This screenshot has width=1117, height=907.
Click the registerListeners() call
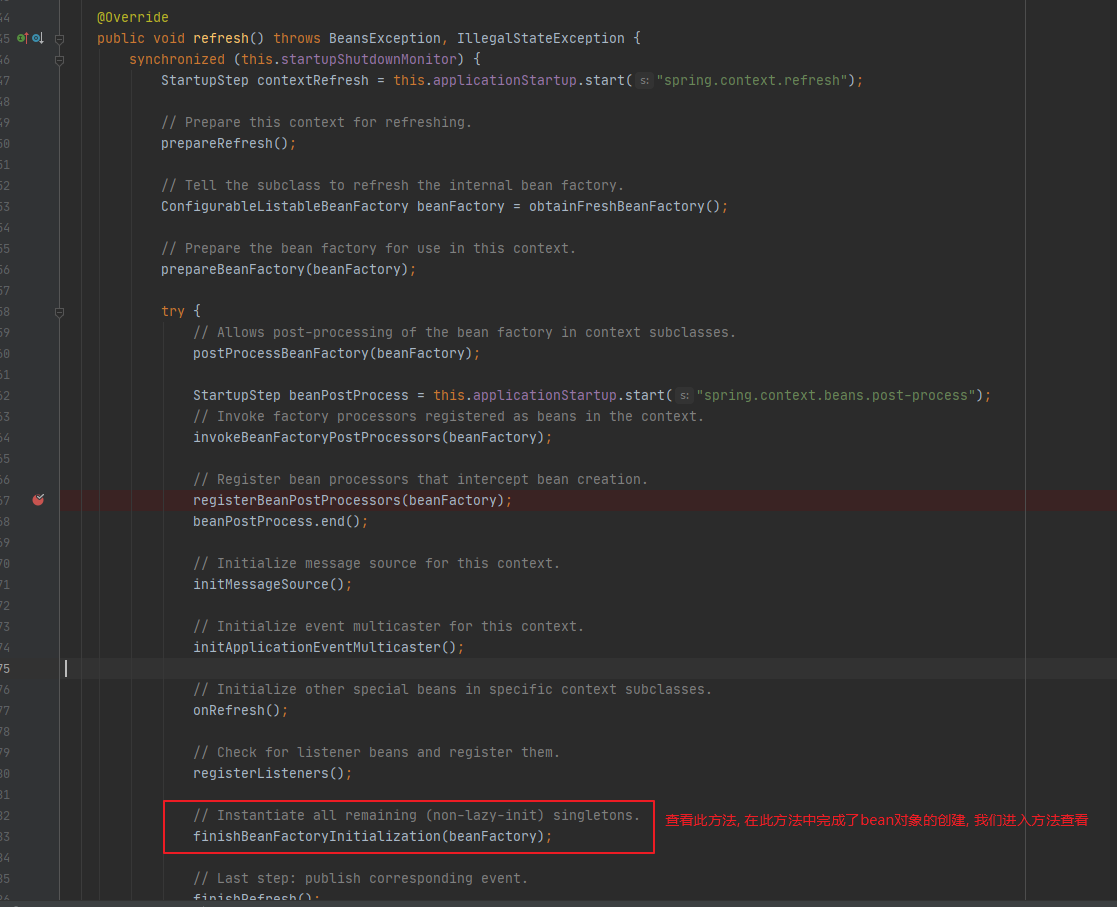click(x=269, y=774)
